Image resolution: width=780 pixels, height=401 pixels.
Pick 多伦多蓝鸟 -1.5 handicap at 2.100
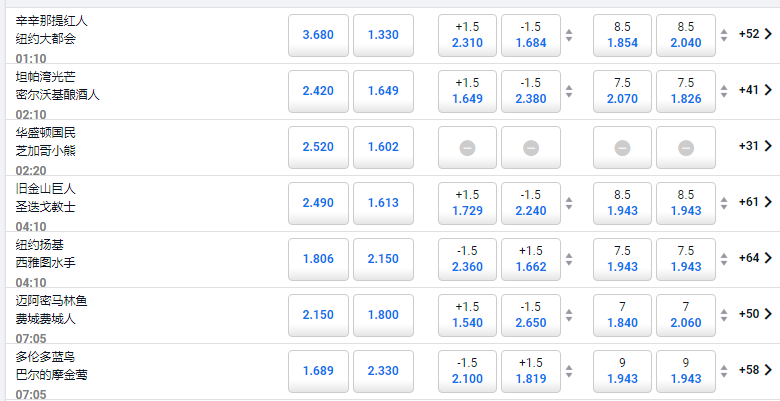tap(467, 371)
